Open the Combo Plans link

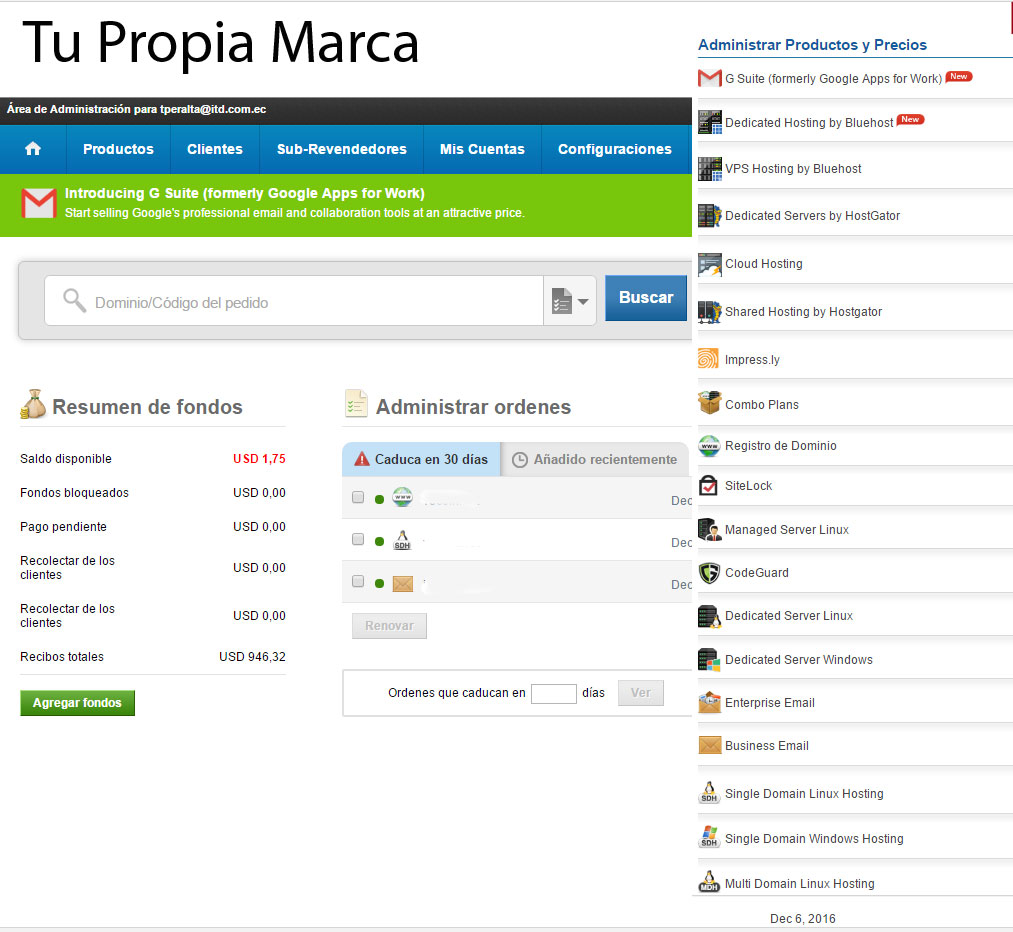[x=762, y=404]
